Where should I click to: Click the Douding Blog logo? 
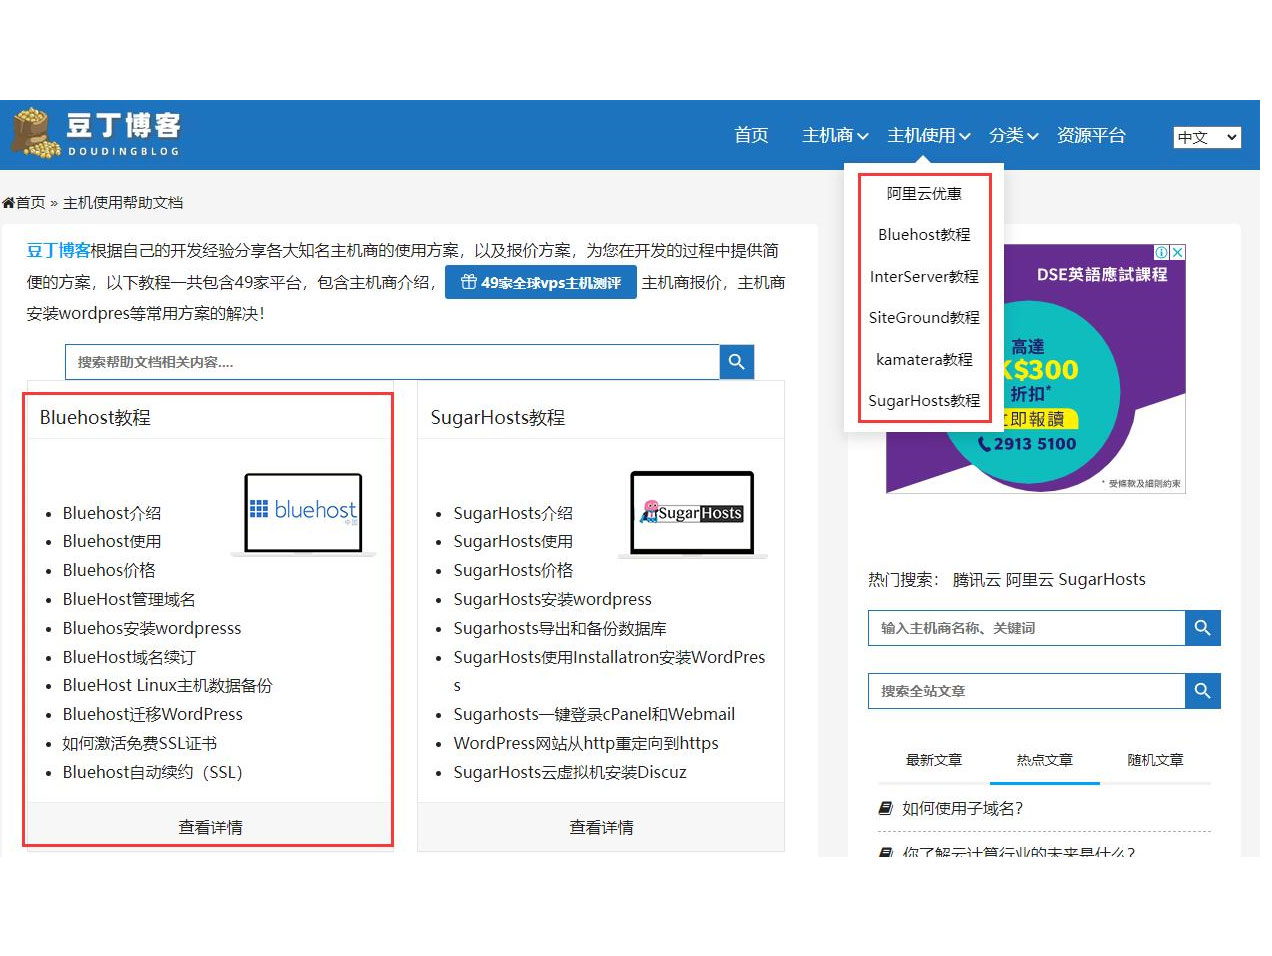coord(96,133)
